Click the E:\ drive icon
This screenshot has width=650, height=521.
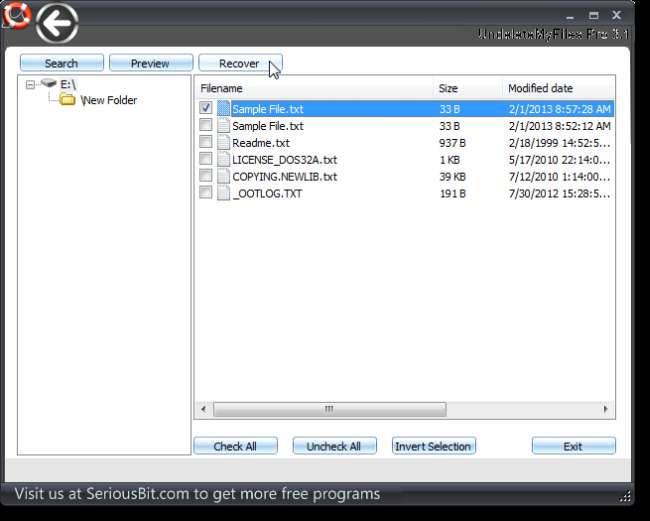point(47,84)
